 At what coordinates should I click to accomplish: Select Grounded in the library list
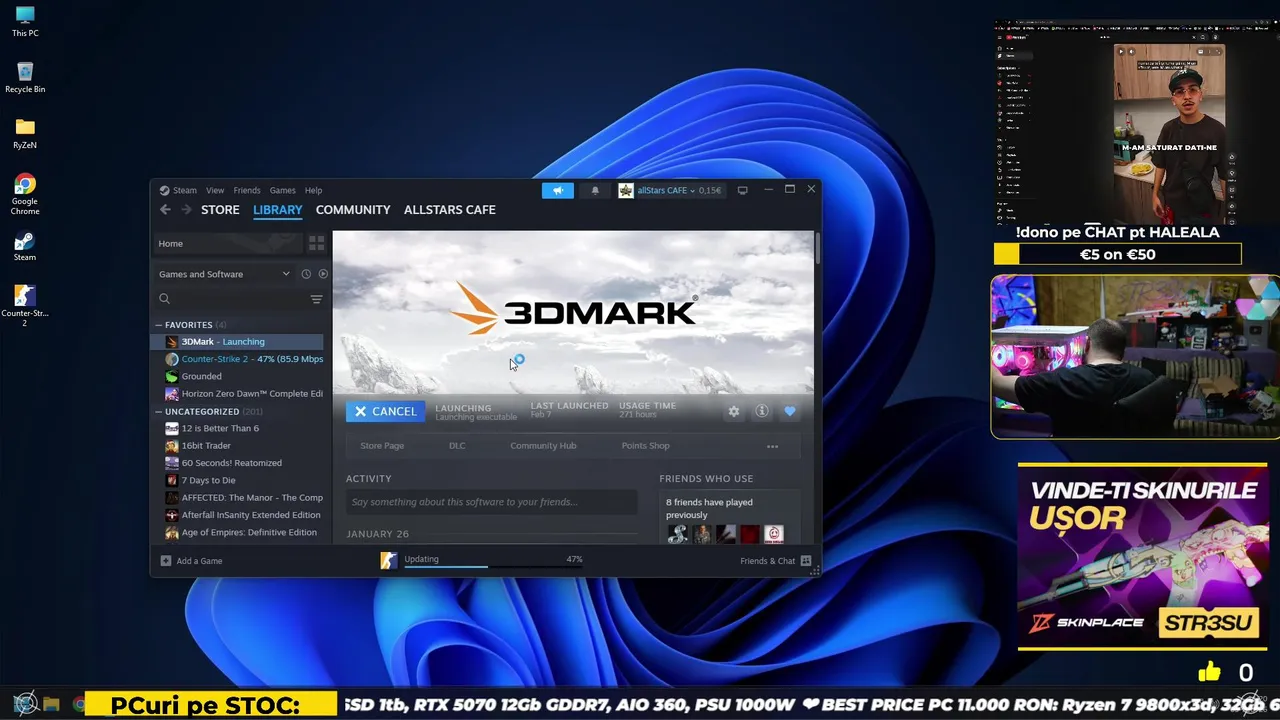pos(237,377)
